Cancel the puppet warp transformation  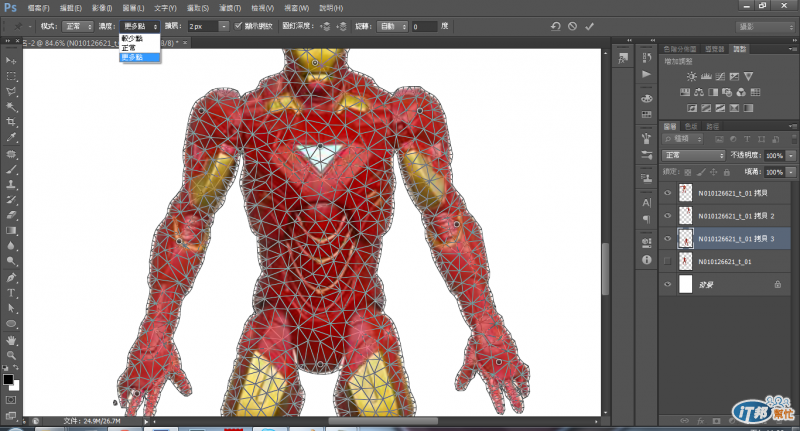[x=572, y=26]
